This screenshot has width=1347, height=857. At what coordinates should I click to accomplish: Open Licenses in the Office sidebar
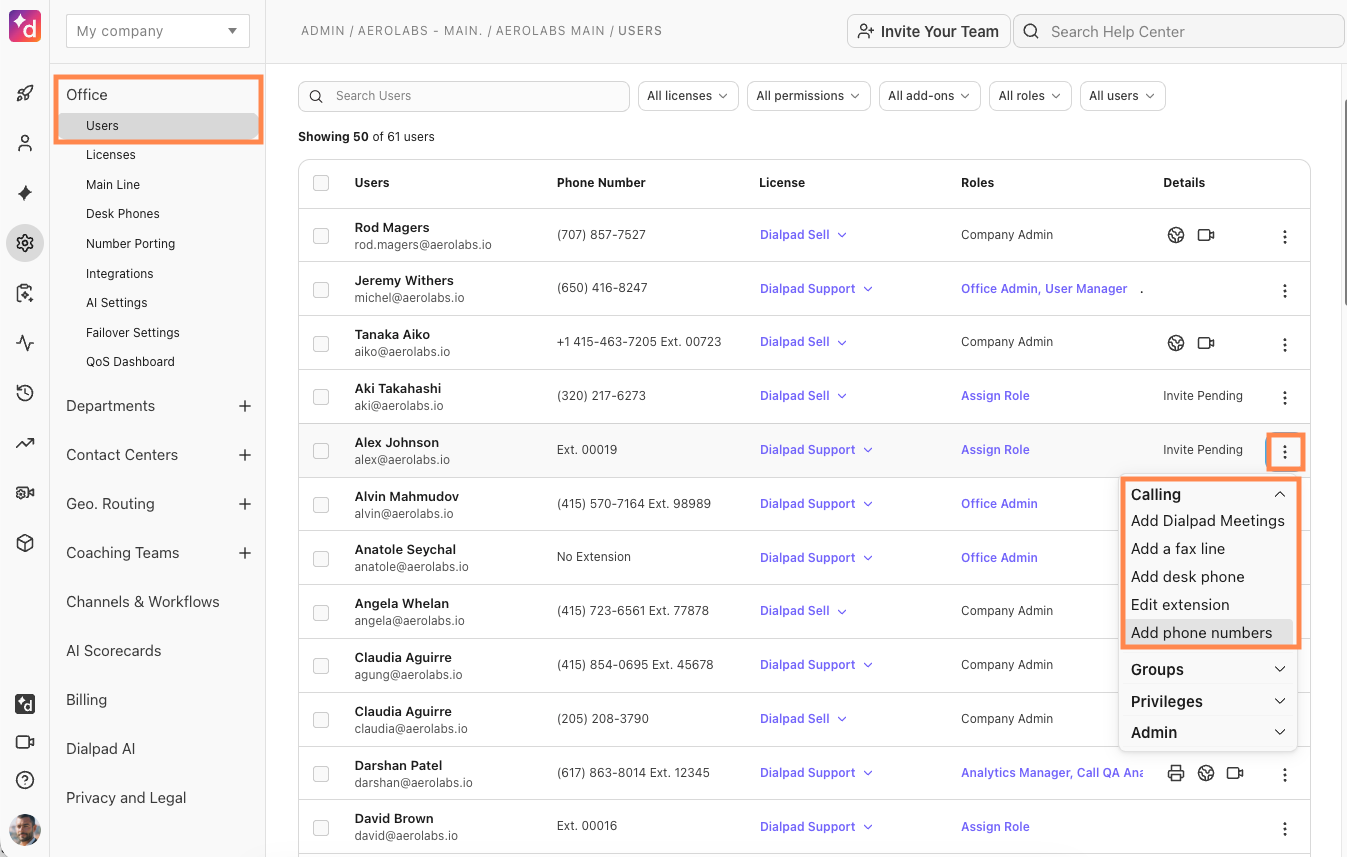tap(111, 155)
